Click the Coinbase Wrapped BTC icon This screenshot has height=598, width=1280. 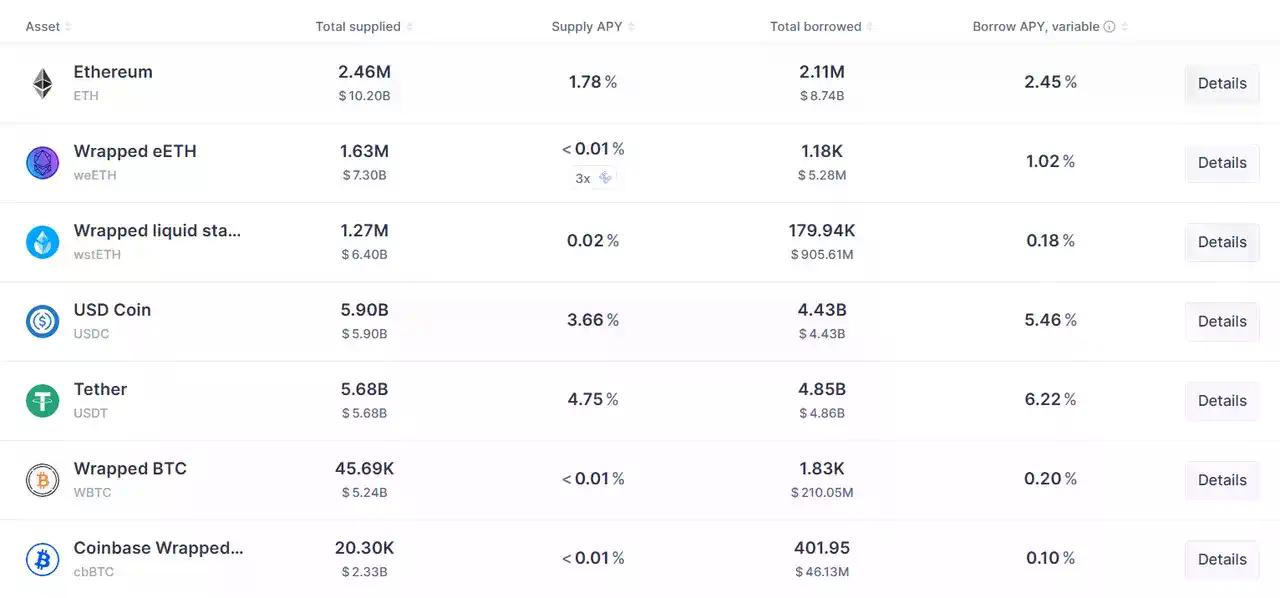(42, 559)
